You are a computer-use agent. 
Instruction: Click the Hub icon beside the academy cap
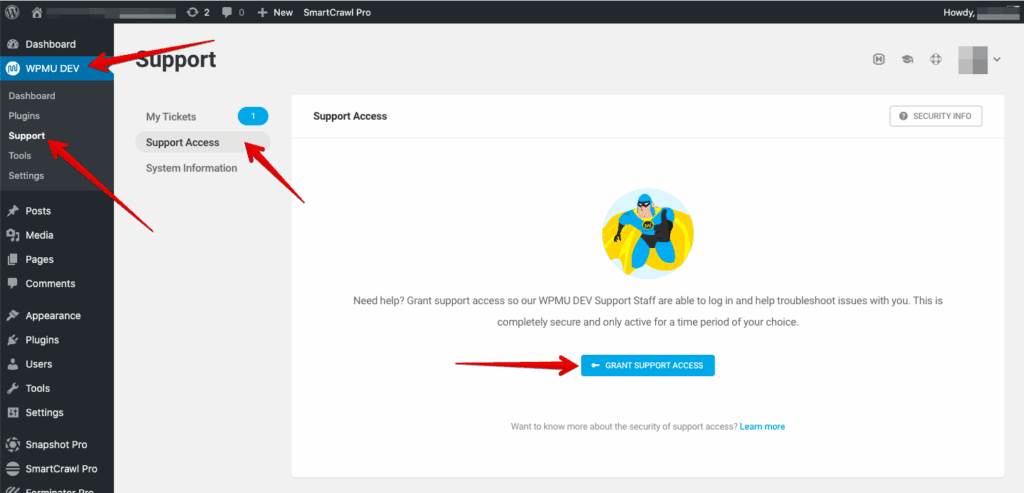tap(878, 60)
